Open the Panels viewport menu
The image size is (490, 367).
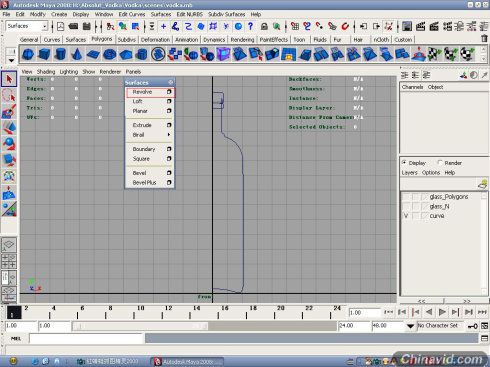[x=133, y=72]
